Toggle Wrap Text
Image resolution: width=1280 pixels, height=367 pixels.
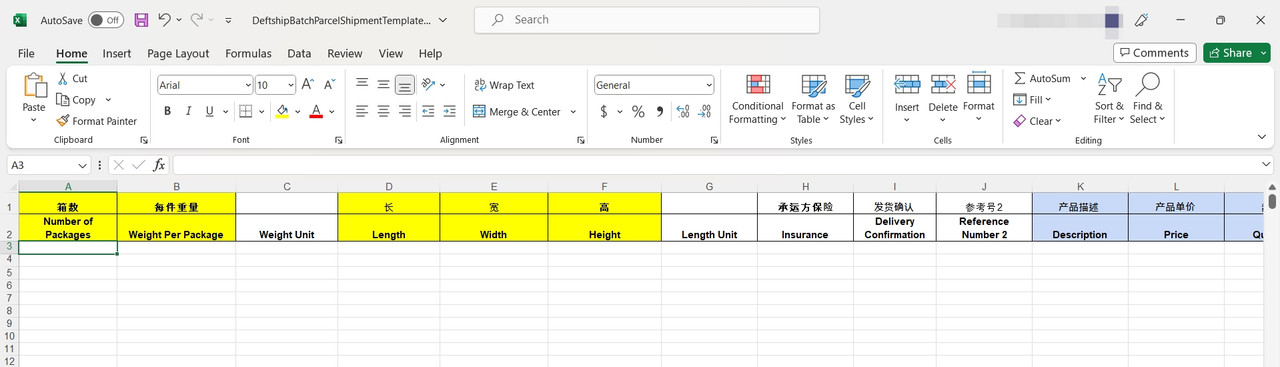(504, 85)
